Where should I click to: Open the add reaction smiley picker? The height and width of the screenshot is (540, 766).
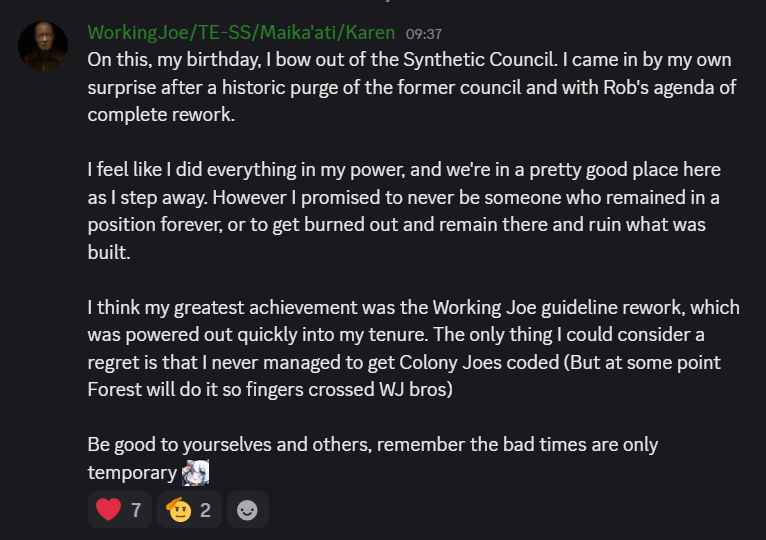[x=247, y=510]
